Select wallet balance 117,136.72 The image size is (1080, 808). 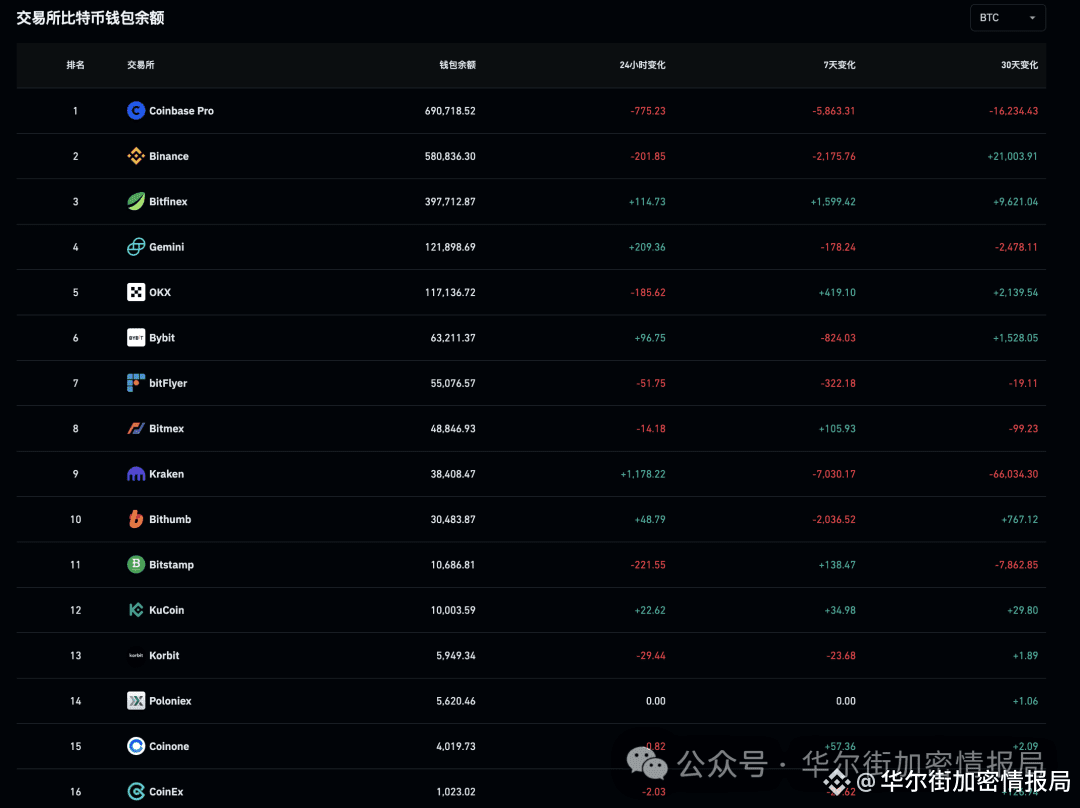[450, 293]
